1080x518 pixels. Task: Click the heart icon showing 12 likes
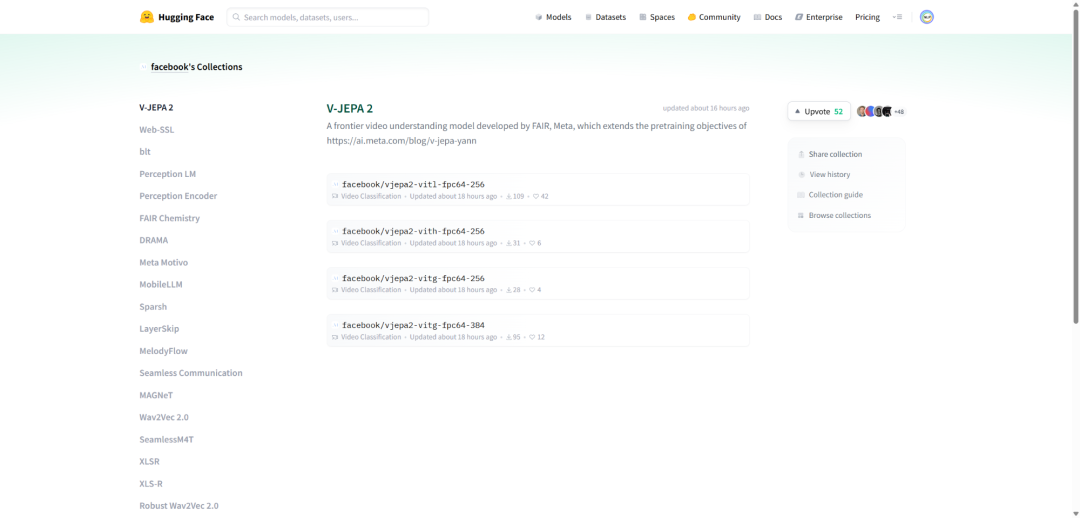532,337
